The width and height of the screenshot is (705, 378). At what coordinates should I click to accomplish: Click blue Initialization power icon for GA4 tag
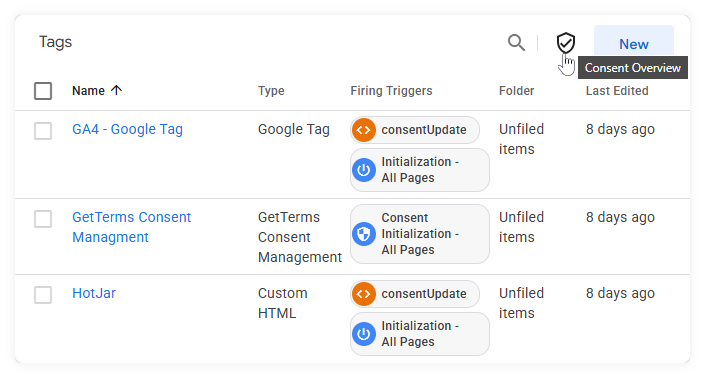click(x=364, y=170)
